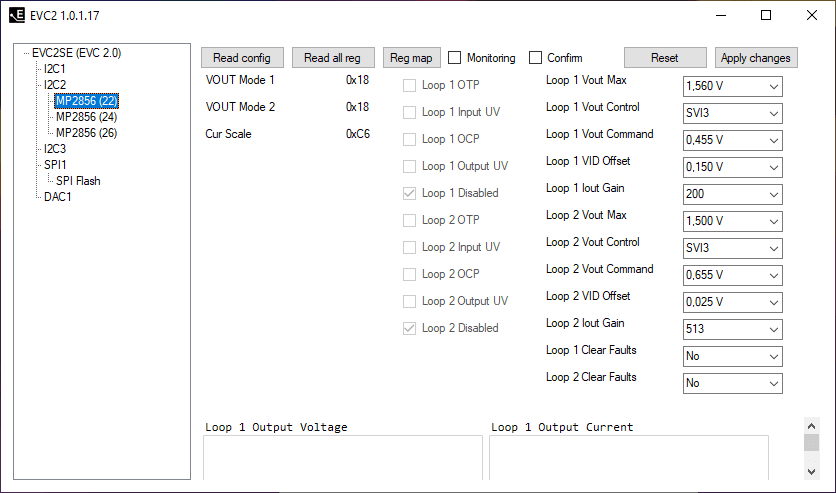Select the I2C3 bus node
Screen dimensions: 836x493
(x=55, y=149)
